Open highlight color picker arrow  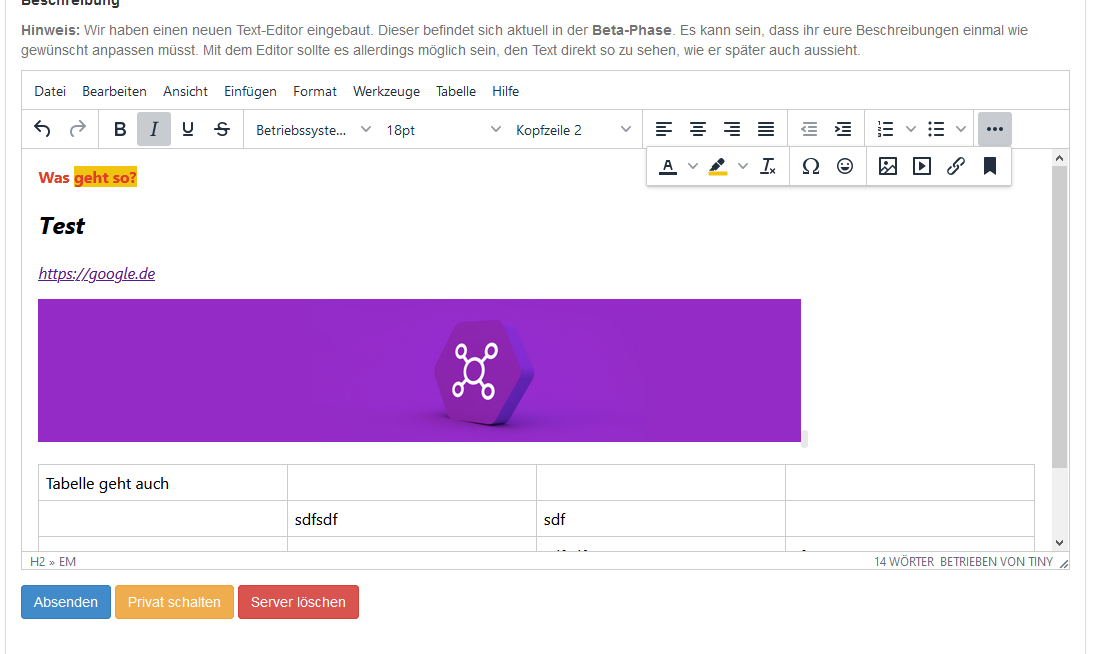point(743,167)
